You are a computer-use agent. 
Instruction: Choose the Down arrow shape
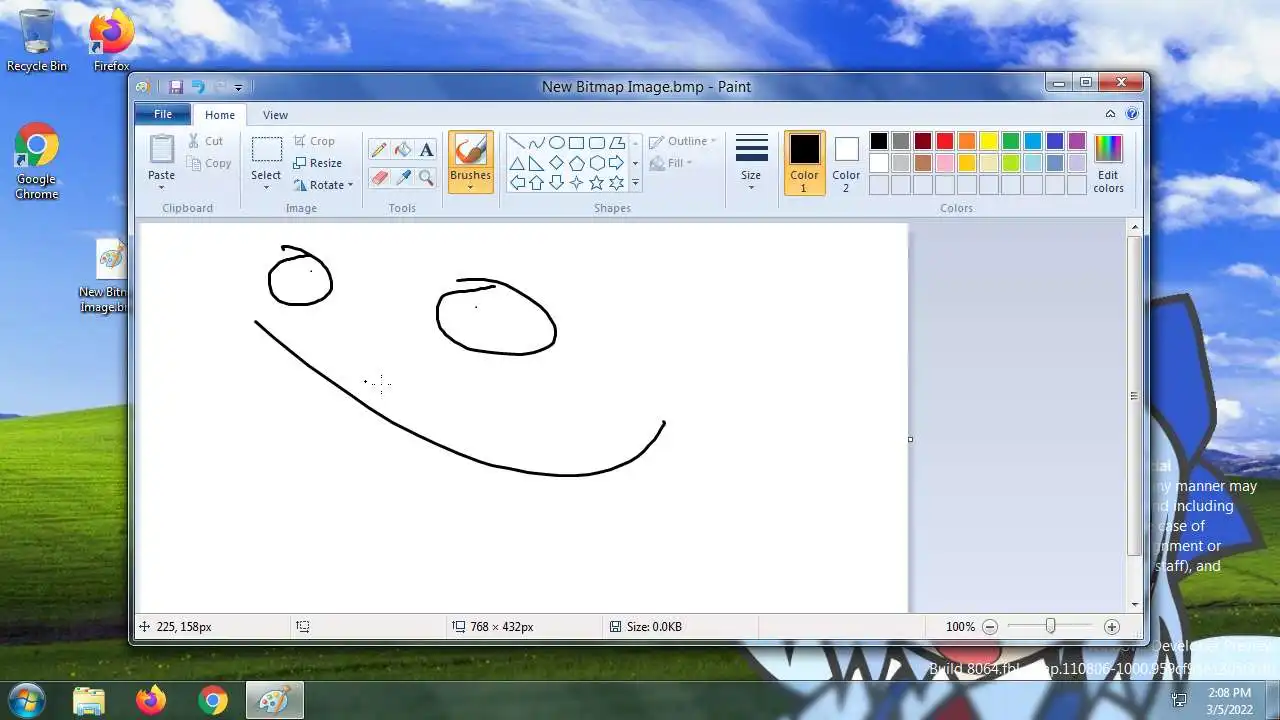coord(557,183)
